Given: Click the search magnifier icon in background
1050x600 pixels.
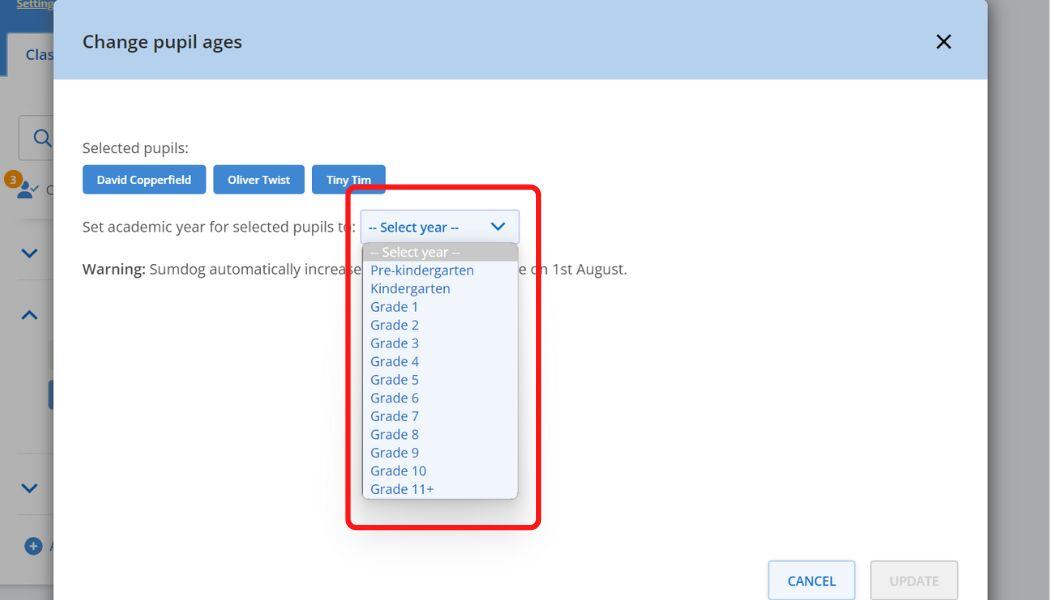Looking at the screenshot, I should tap(42, 138).
